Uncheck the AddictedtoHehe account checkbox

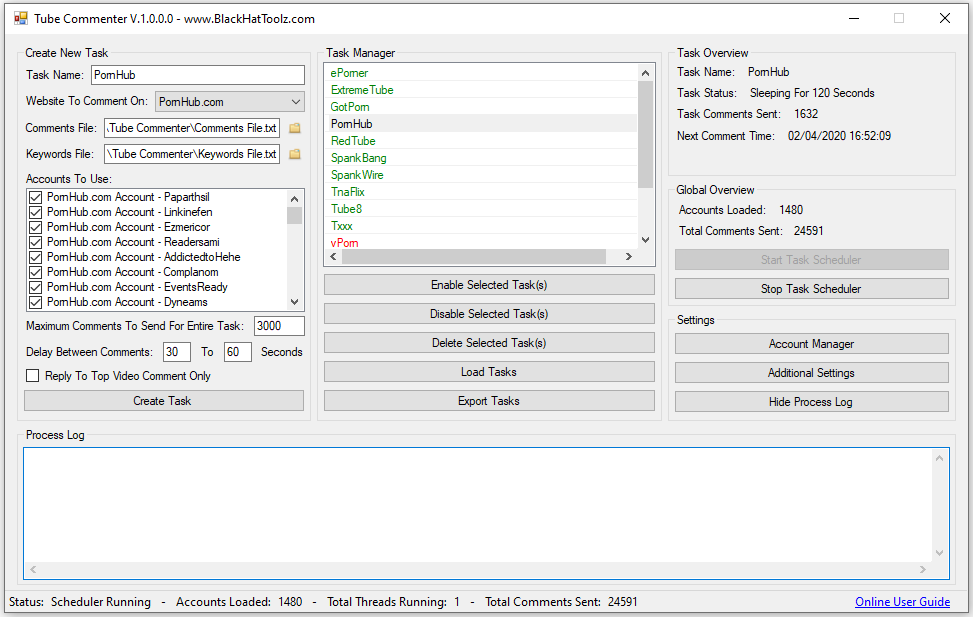(x=36, y=257)
